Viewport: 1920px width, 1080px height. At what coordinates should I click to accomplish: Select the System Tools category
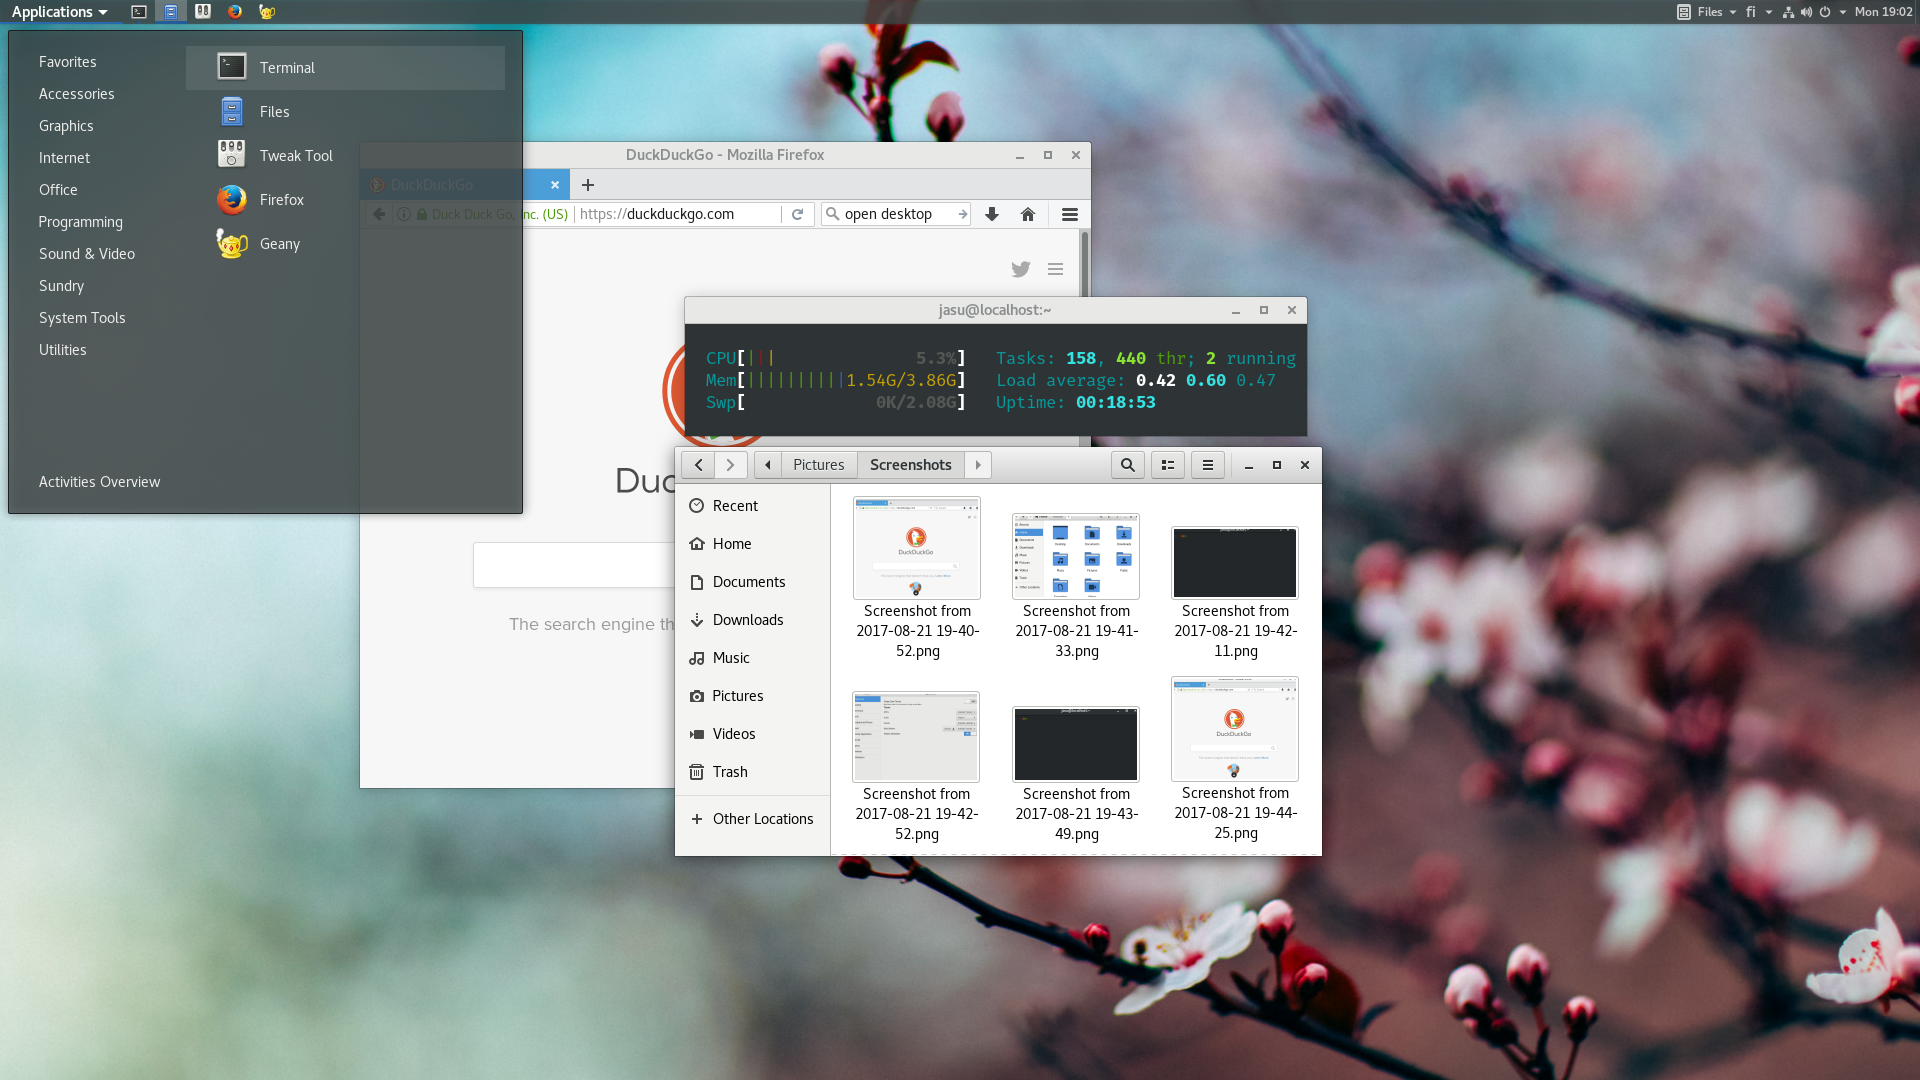coord(82,318)
